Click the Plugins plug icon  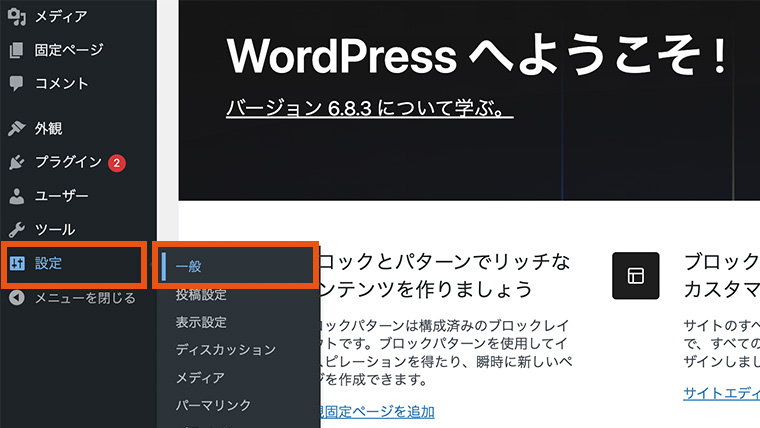click(x=16, y=162)
